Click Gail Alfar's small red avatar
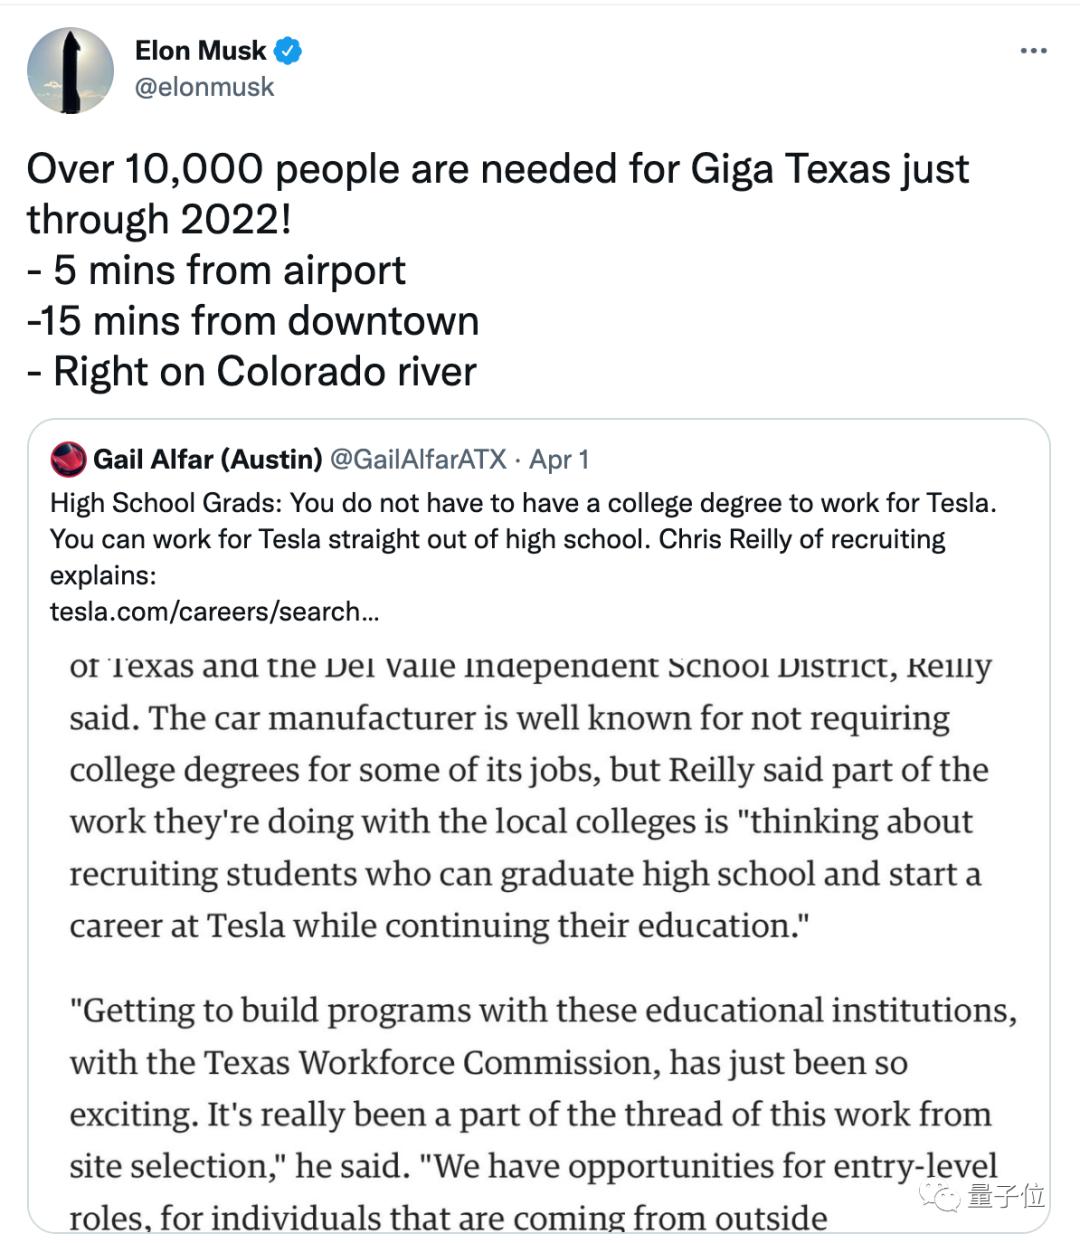The image size is (1080, 1243). tap(69, 459)
